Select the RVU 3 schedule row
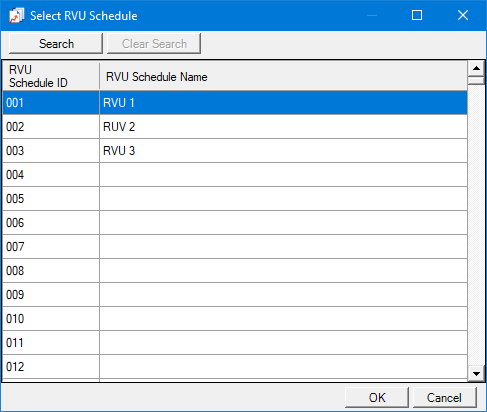Screen dimensions: 487x412 pos(235,151)
